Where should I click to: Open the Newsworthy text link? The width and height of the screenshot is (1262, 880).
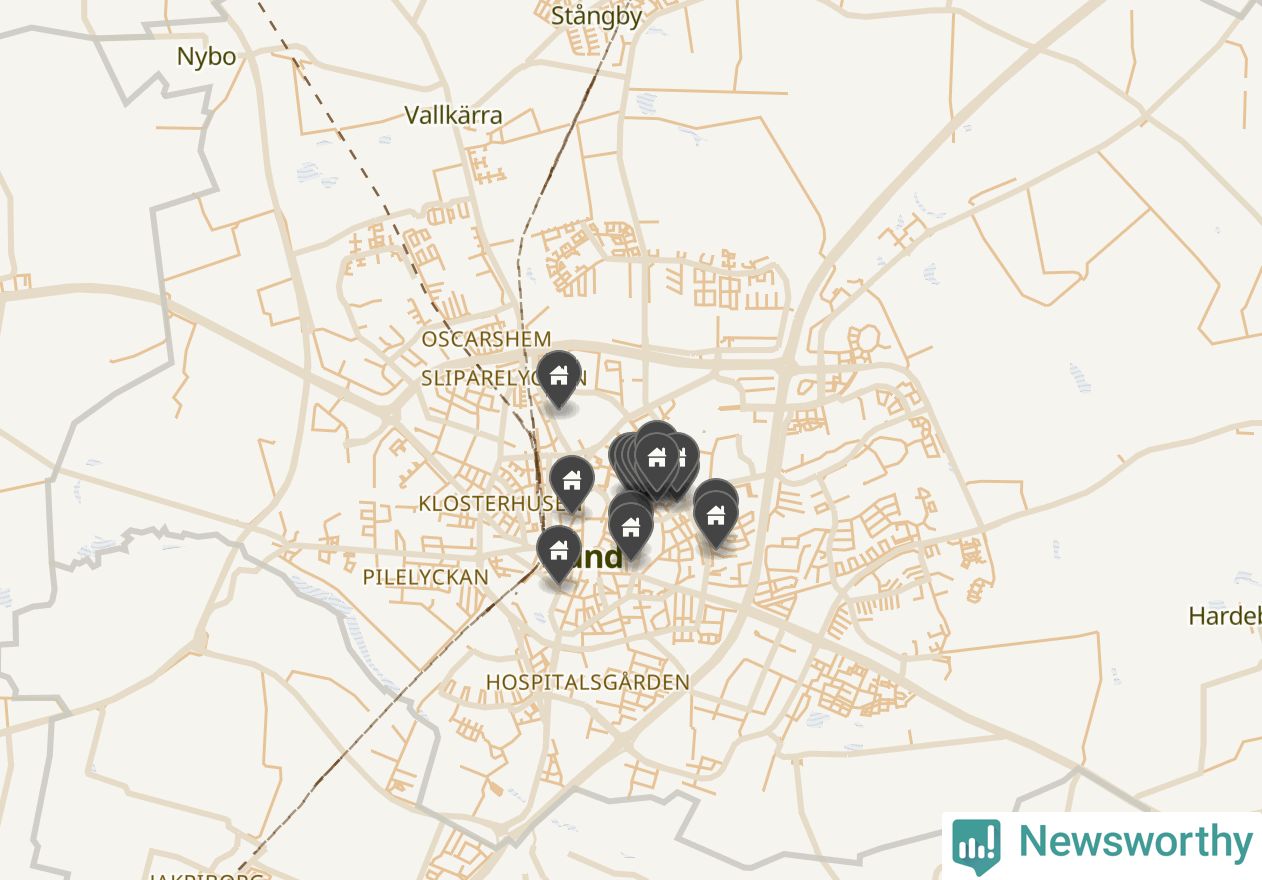pos(1135,842)
